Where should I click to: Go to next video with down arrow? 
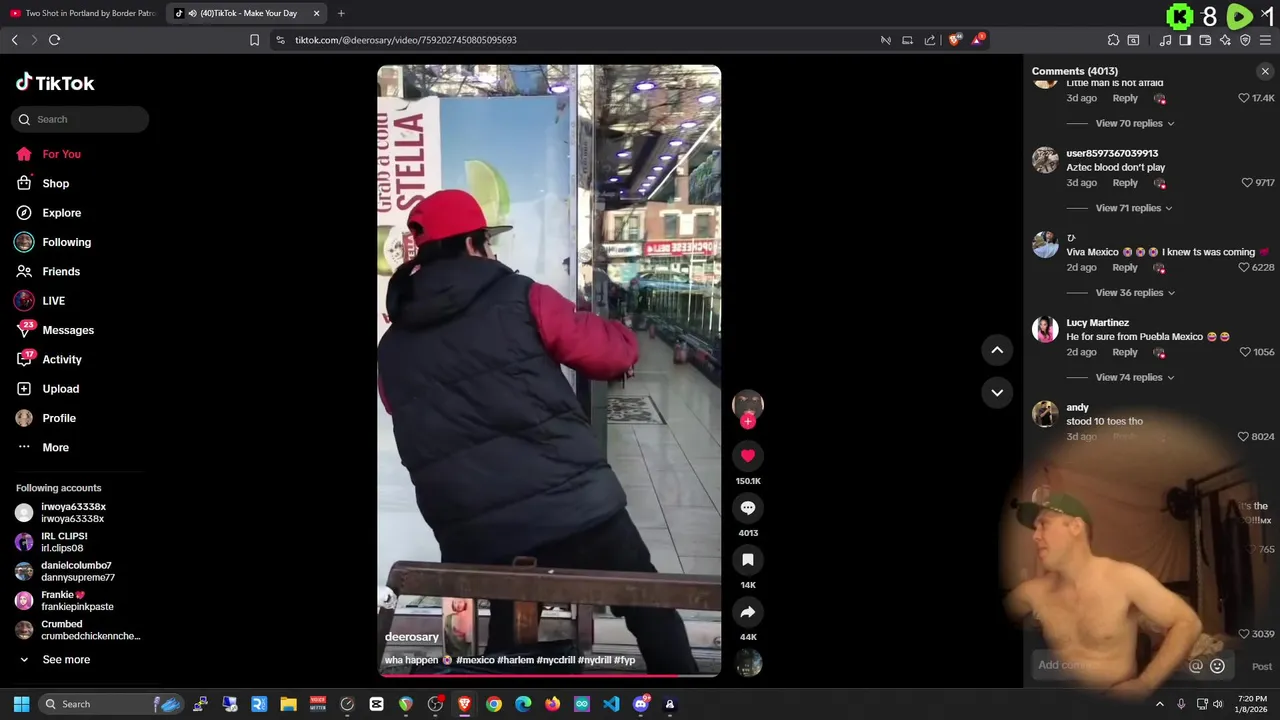pyautogui.click(x=997, y=392)
